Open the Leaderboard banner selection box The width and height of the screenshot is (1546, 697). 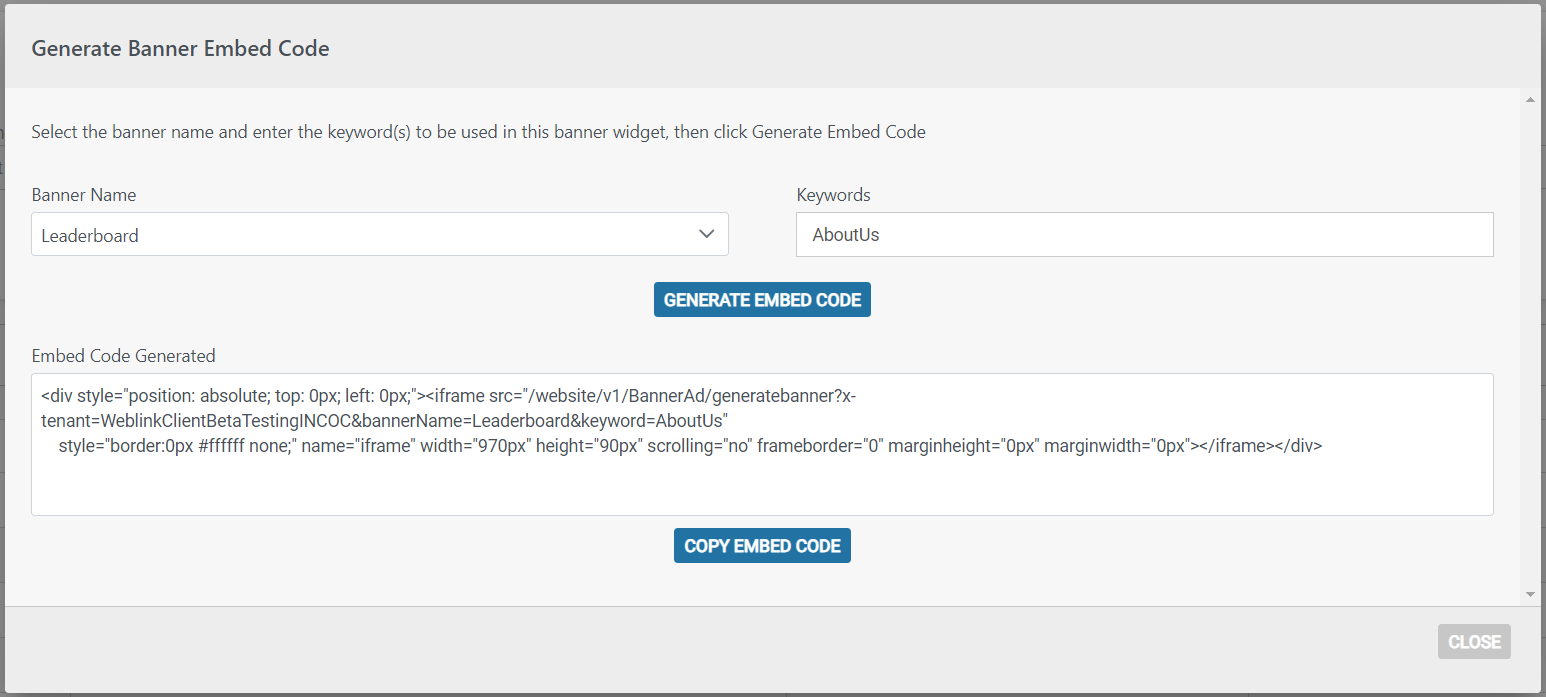click(x=380, y=234)
